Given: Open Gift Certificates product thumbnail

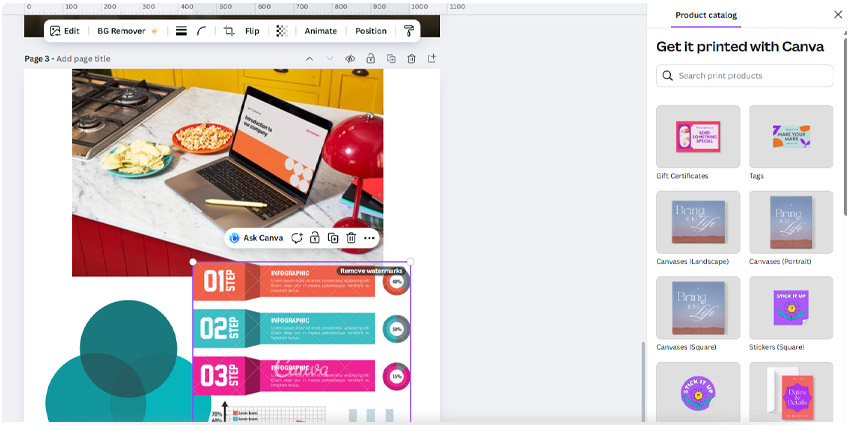Looking at the screenshot, I should [x=698, y=136].
